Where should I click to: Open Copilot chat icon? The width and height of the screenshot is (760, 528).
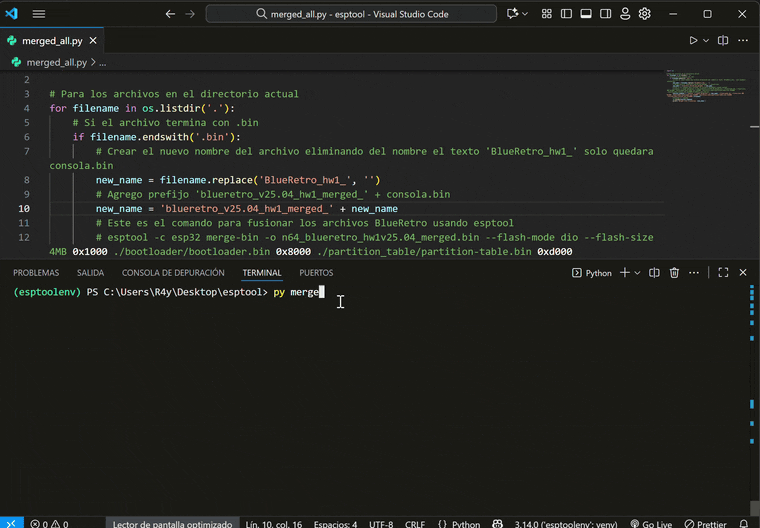pyautogui.click(x=514, y=14)
